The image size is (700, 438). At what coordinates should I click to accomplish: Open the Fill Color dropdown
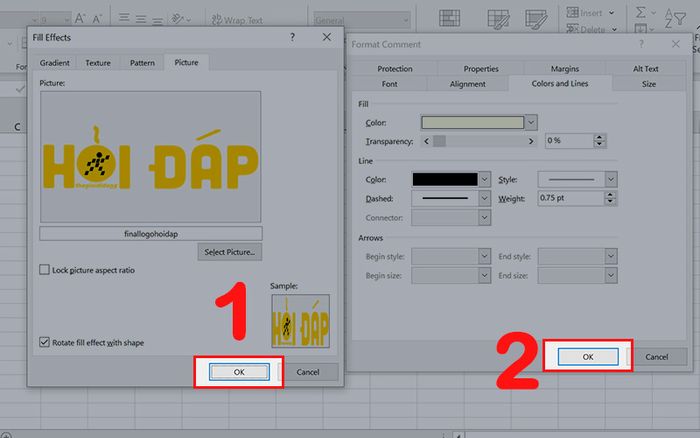(531, 122)
